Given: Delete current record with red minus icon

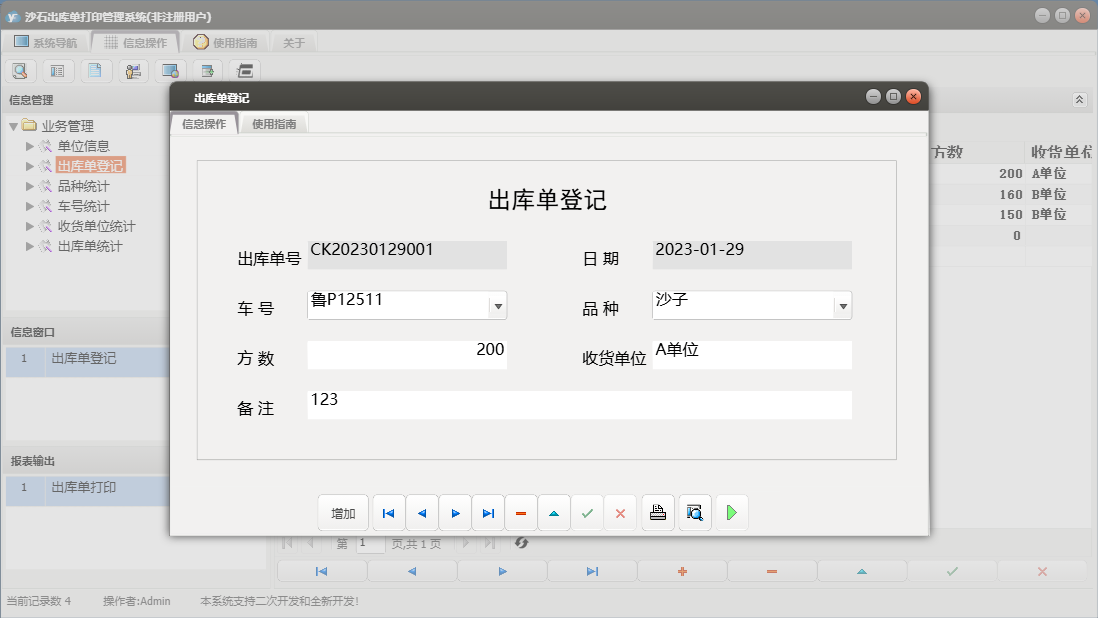Looking at the screenshot, I should pyautogui.click(x=520, y=512).
